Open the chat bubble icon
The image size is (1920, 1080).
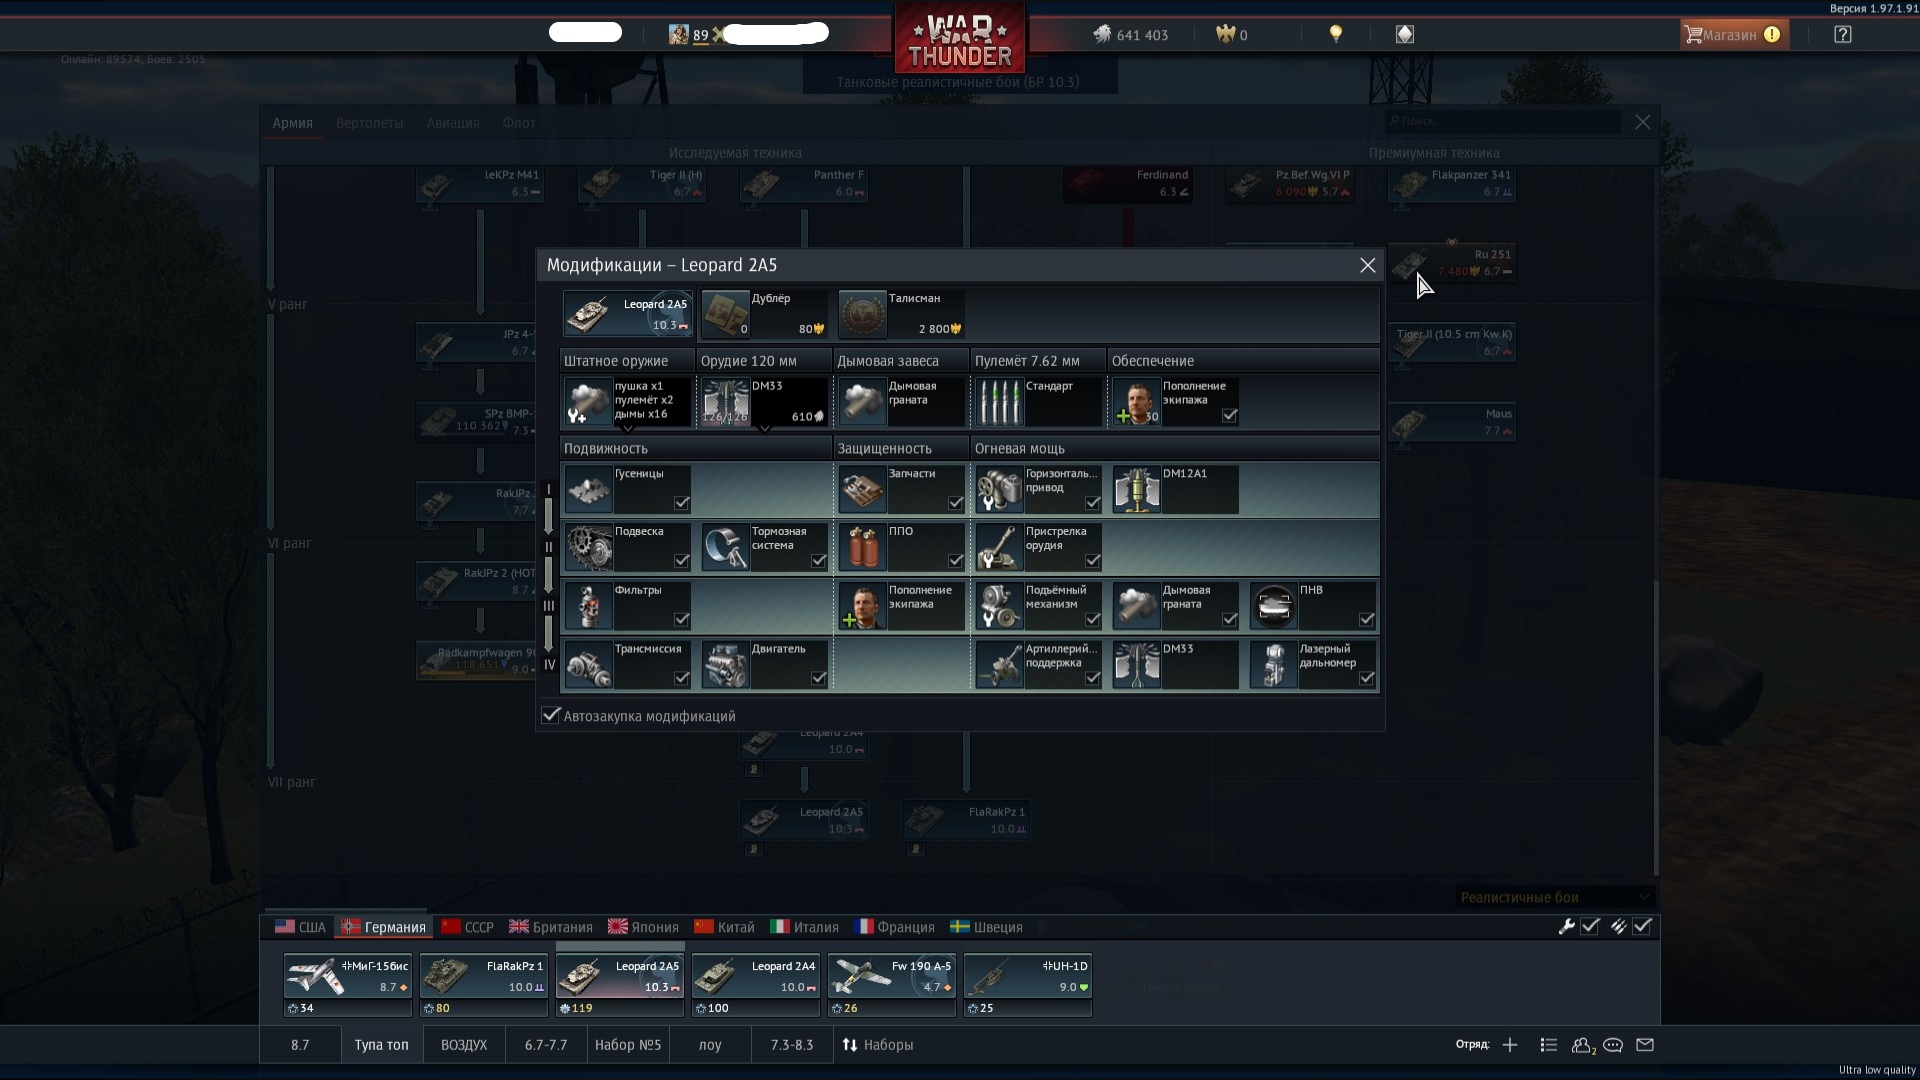pyautogui.click(x=1613, y=1045)
